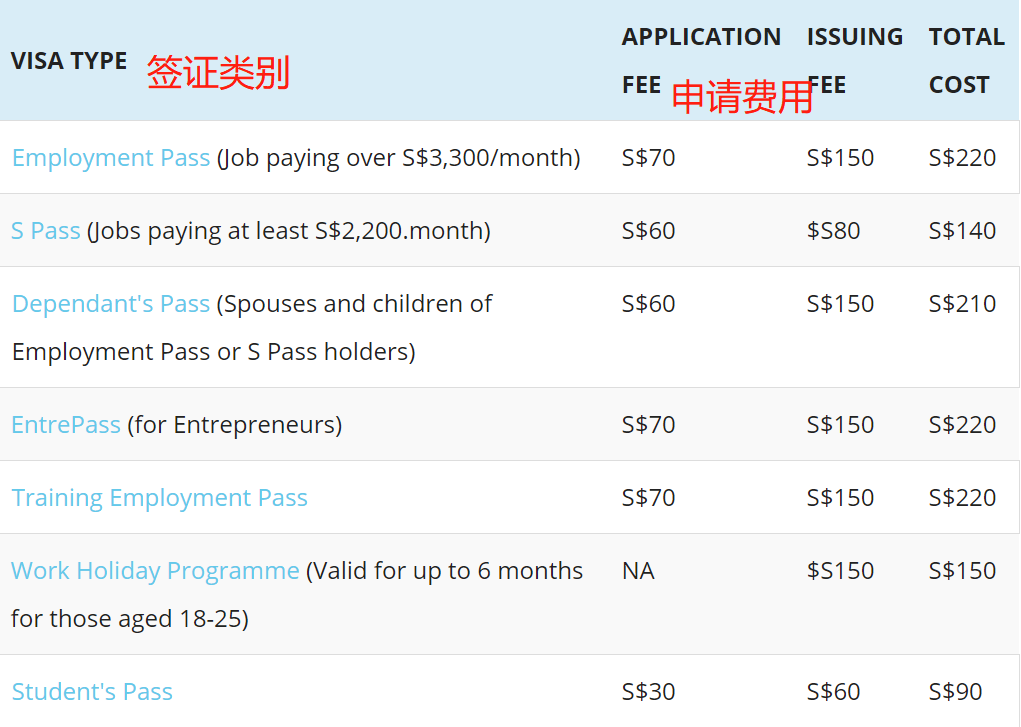Click the S Pass link
Viewport: 1021px width, 727px height.
coord(46,231)
